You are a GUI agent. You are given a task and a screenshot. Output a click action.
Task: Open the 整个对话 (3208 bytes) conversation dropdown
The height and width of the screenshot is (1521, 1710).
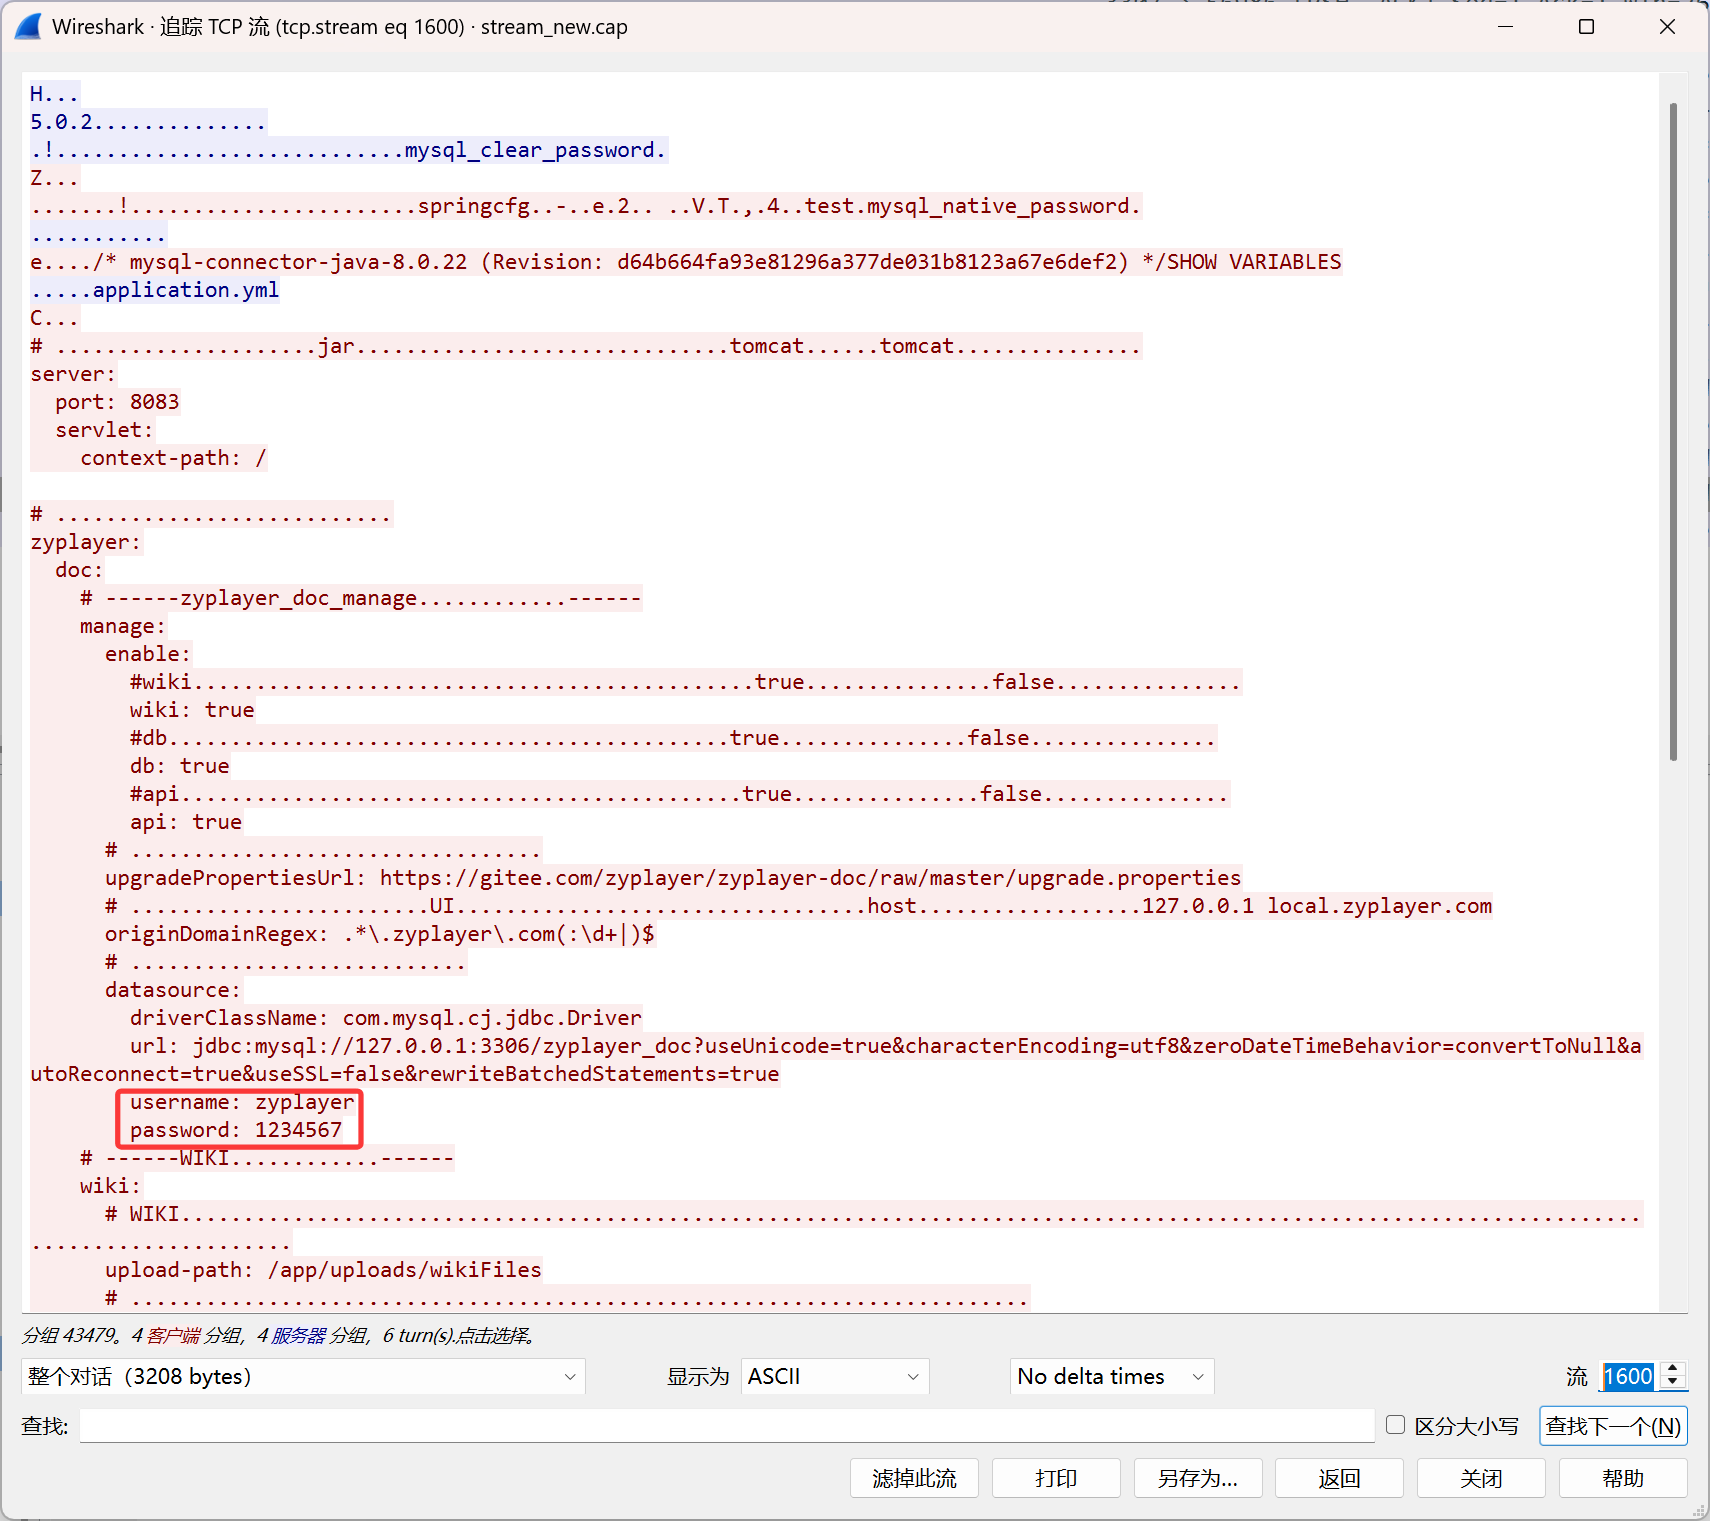[x=303, y=1376]
